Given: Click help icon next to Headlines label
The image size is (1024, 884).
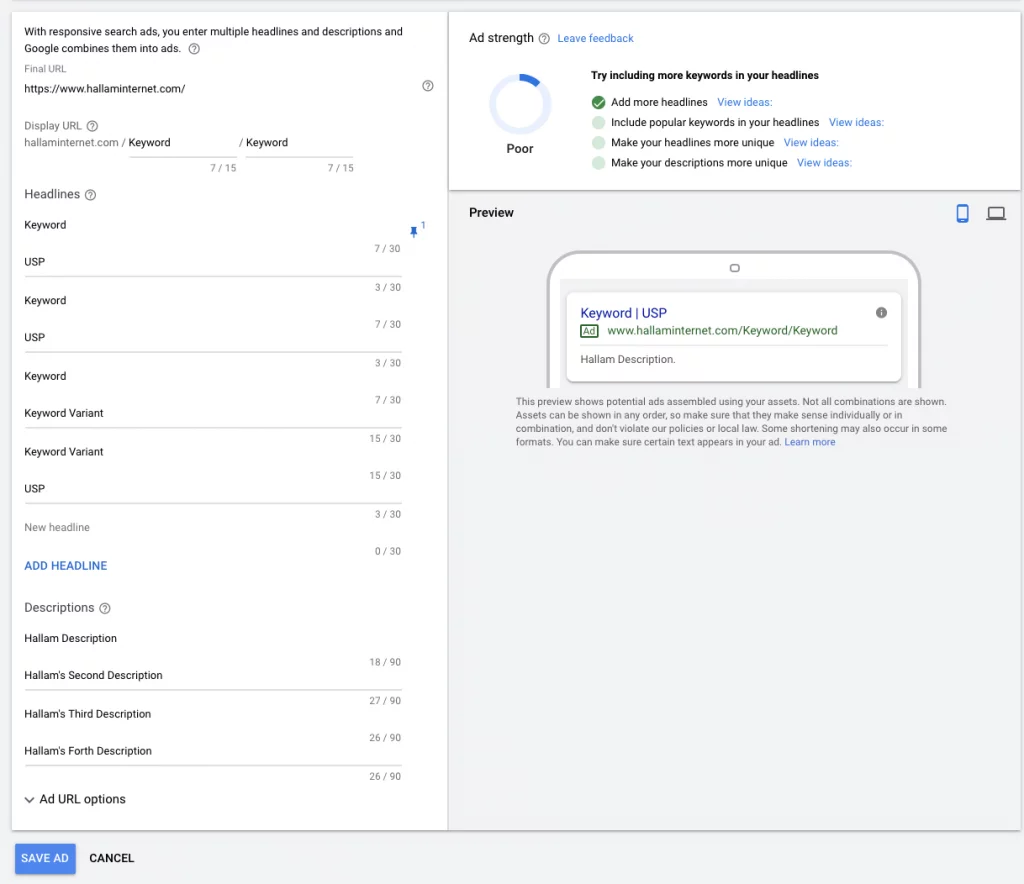Looking at the screenshot, I should tap(90, 195).
